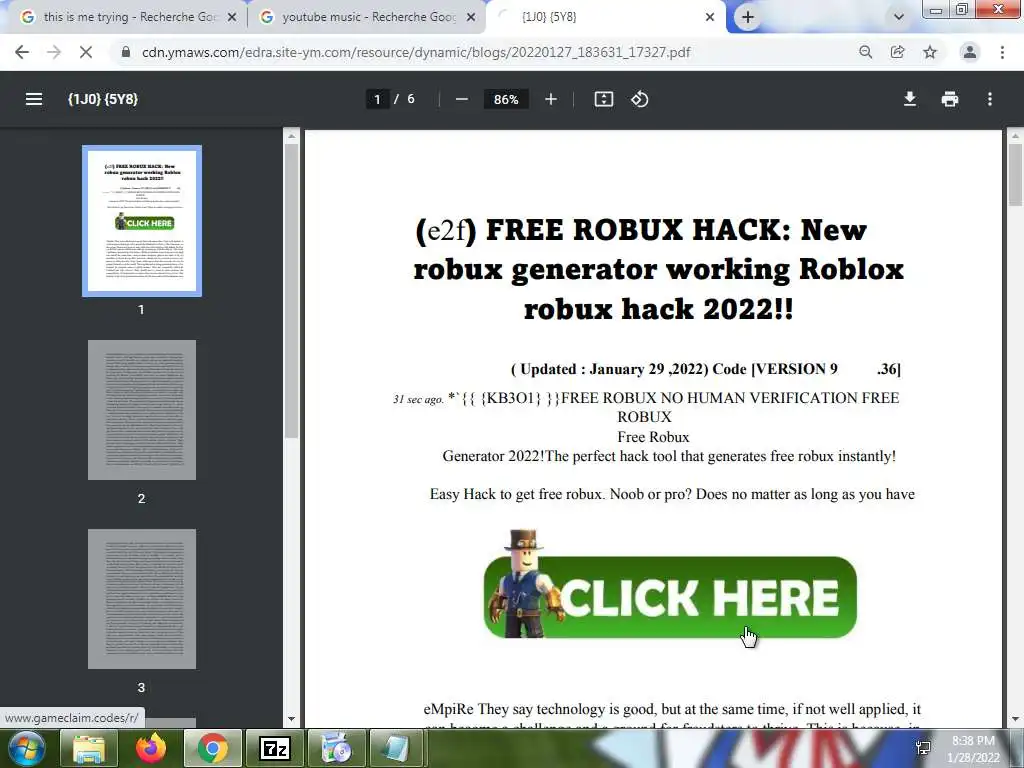Download the PDF file

[x=910, y=99]
